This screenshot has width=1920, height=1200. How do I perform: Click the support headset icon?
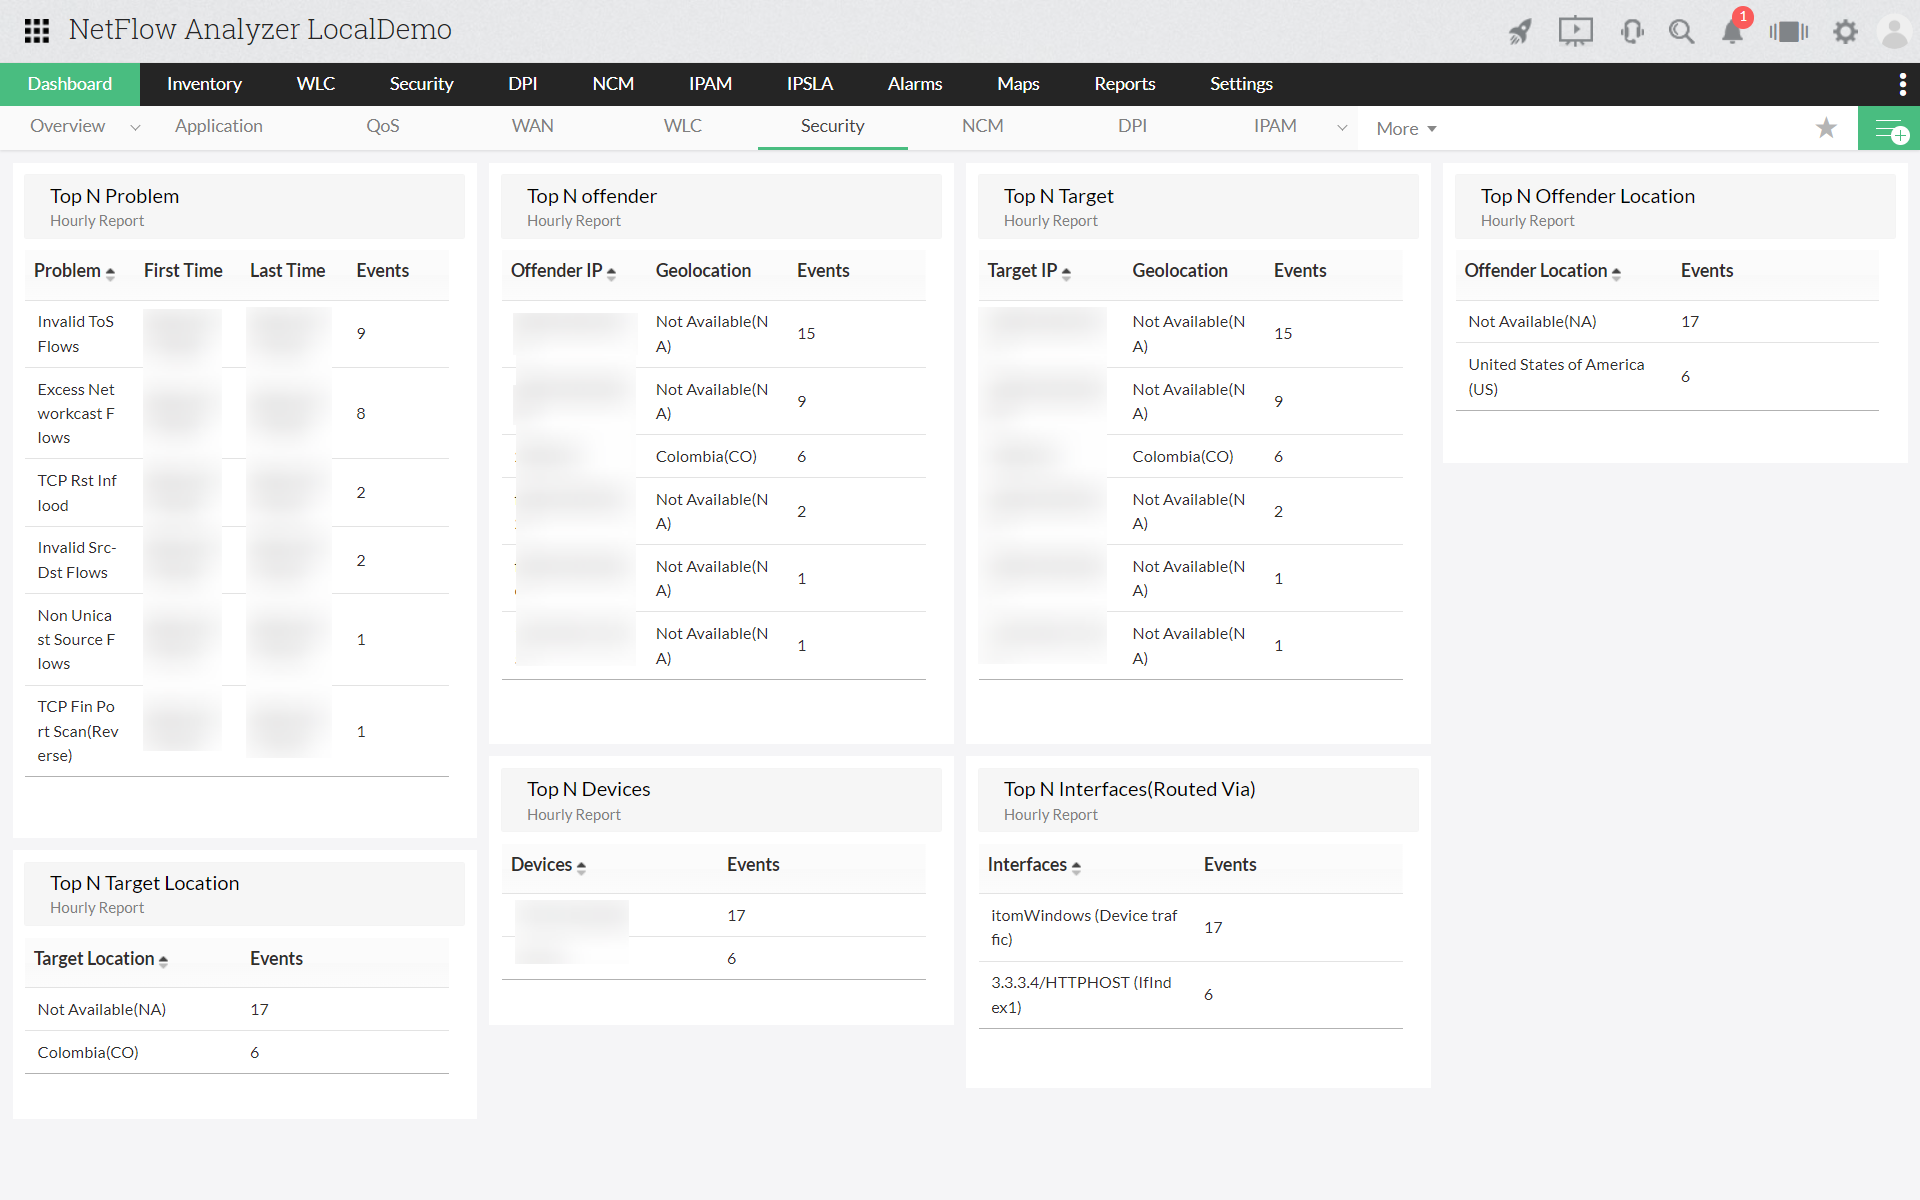click(1631, 32)
